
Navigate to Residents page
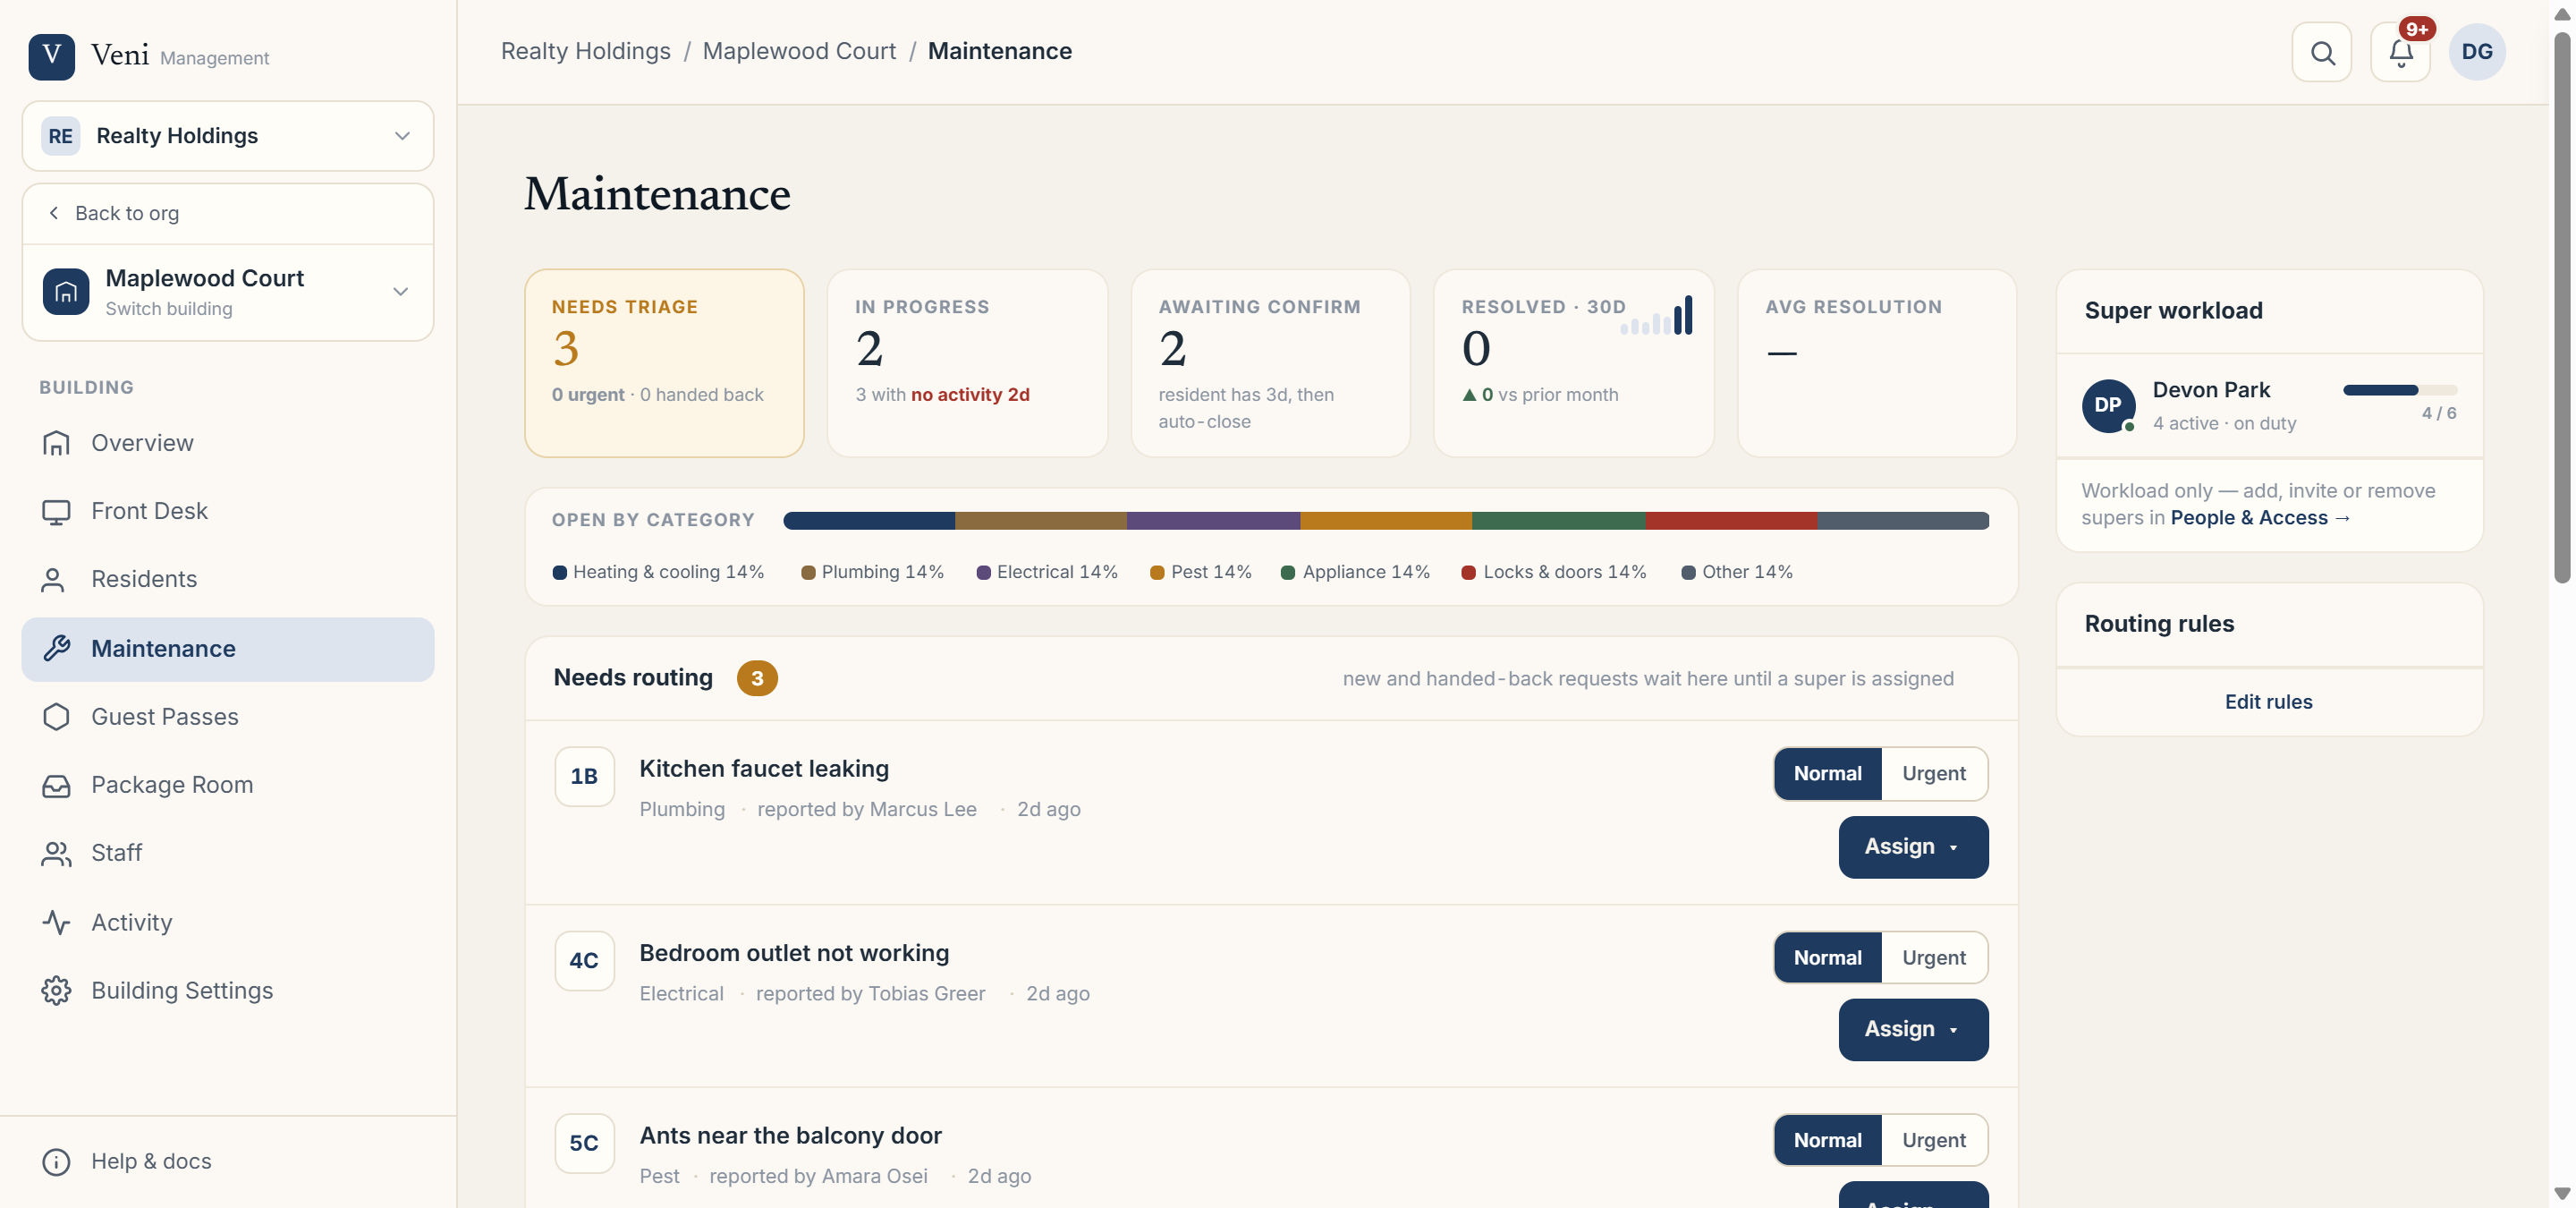point(227,579)
